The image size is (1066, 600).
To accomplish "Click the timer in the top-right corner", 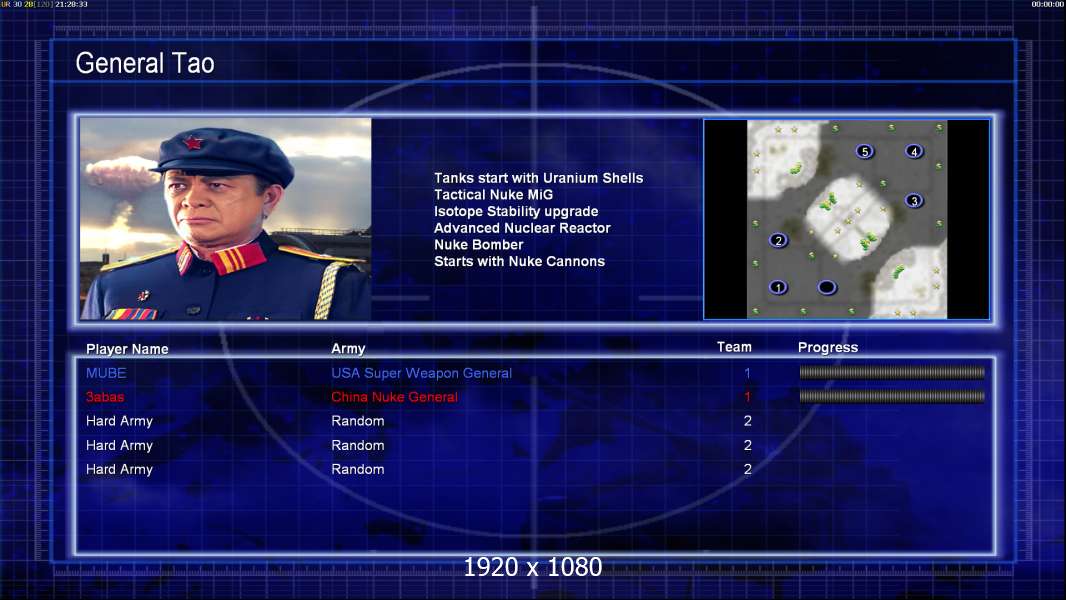I will tap(1047, 5).
